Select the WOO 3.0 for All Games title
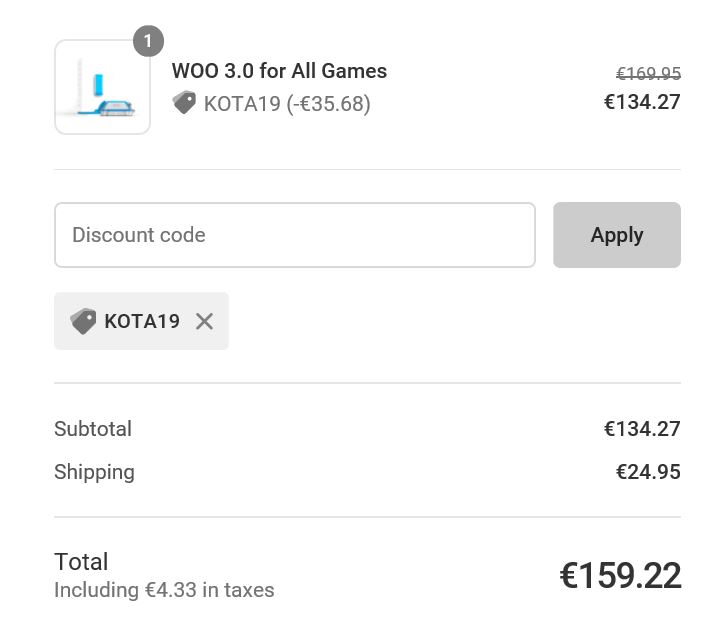 pos(279,71)
